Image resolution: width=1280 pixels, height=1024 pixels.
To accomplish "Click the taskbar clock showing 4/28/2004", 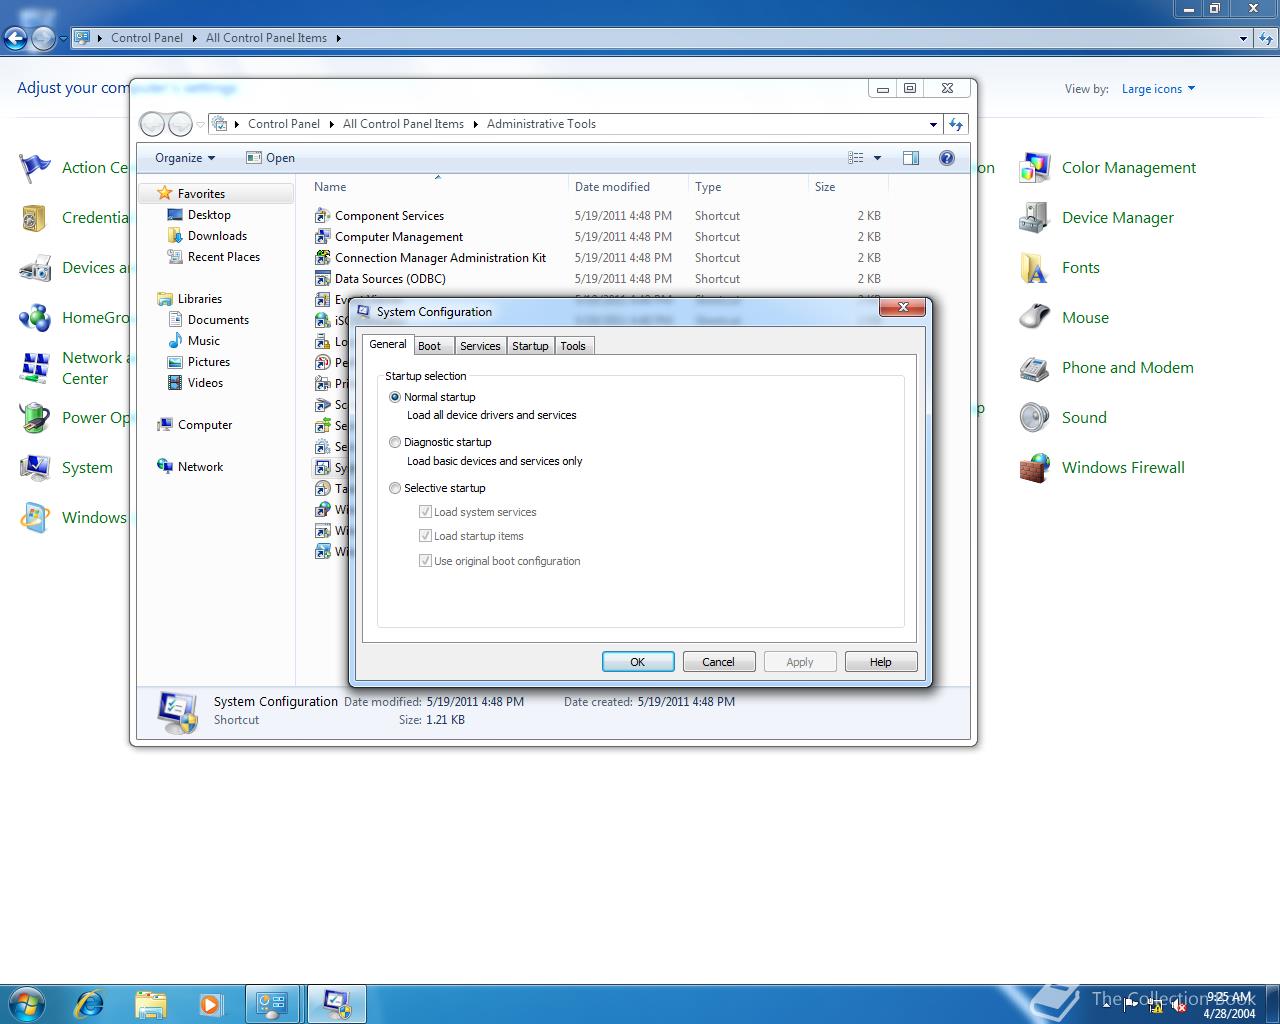I will [x=1229, y=1005].
